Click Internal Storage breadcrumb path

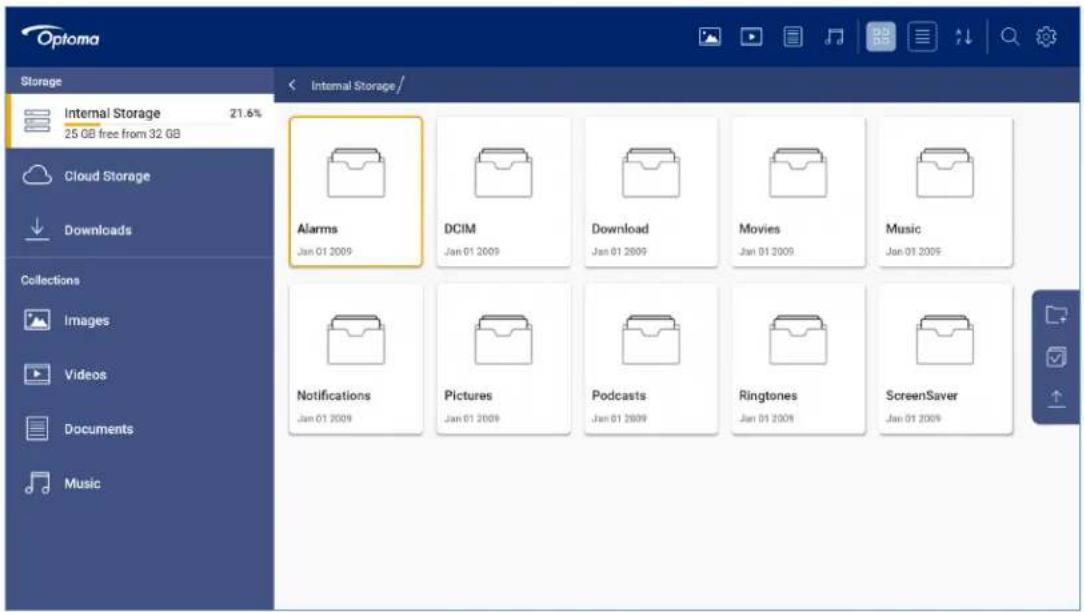[353, 86]
